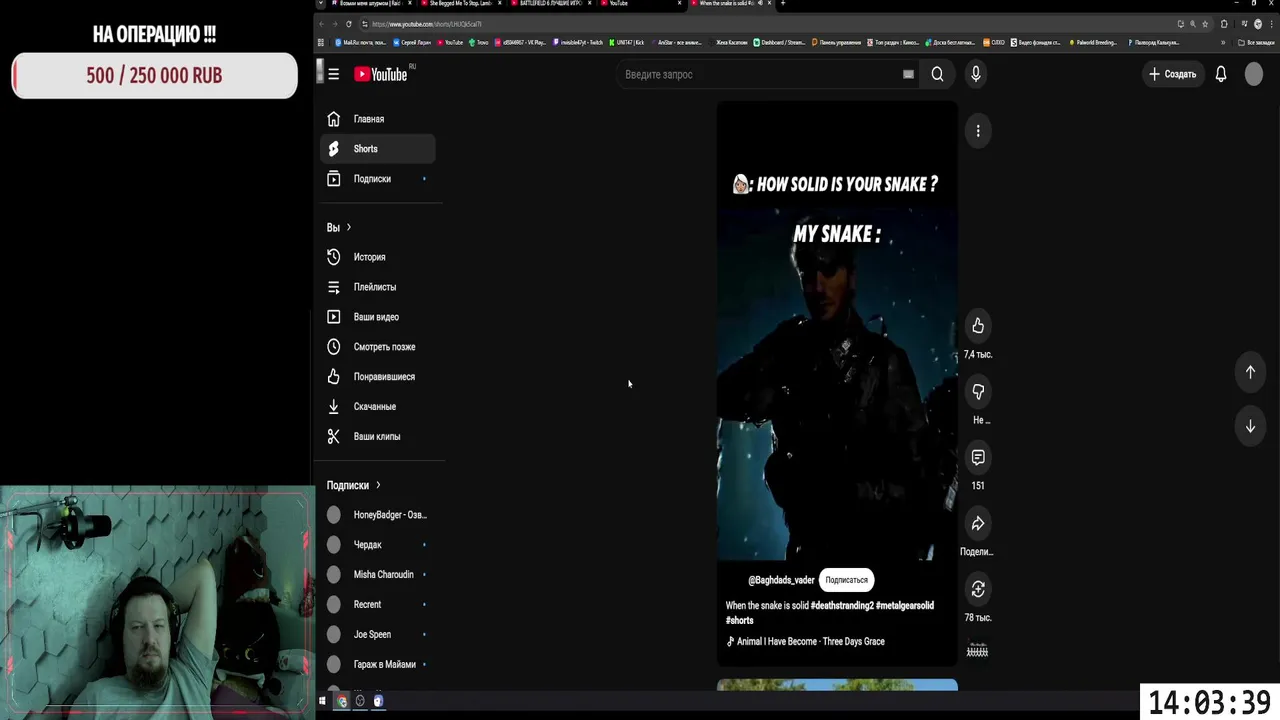Switch to BATTLEFIELD 6 browser tab

tap(550, 3)
